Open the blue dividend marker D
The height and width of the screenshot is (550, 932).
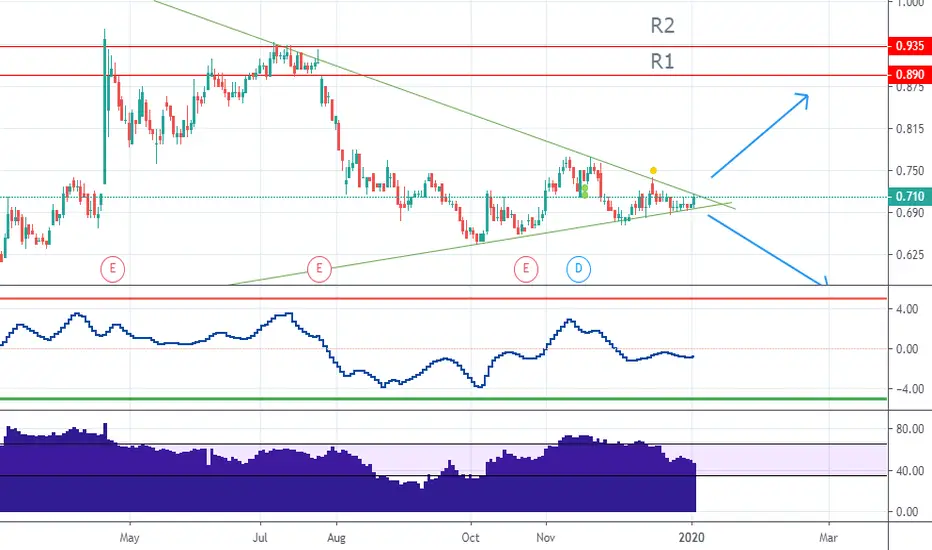(578, 269)
